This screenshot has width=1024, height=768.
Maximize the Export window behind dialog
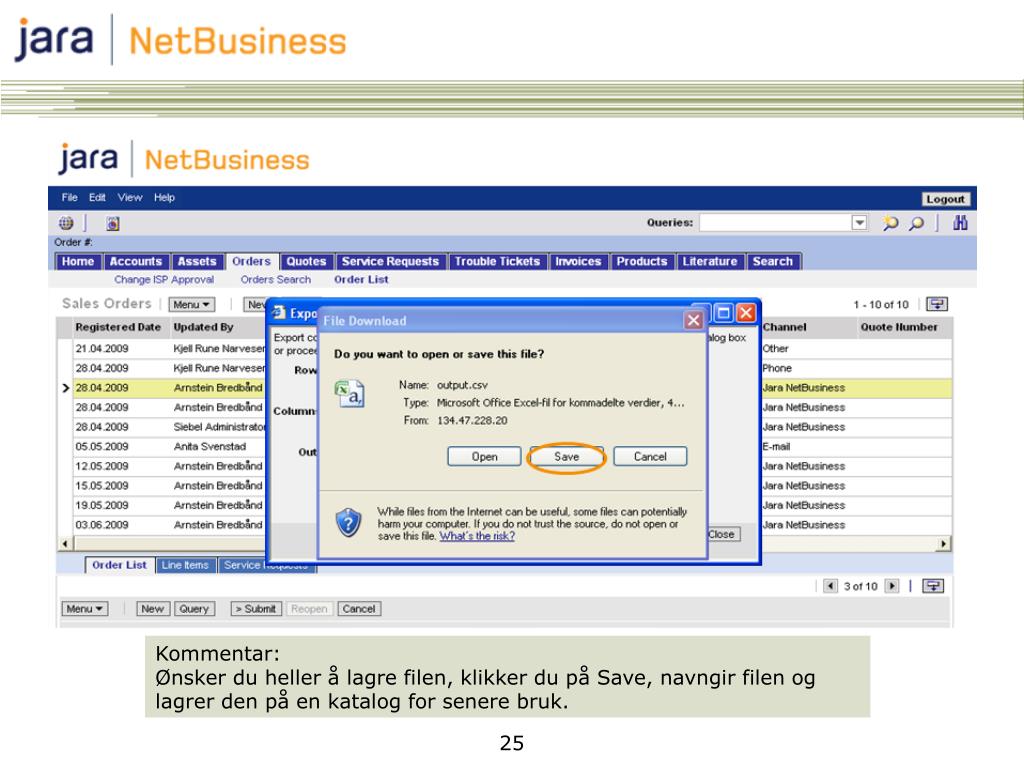point(724,313)
